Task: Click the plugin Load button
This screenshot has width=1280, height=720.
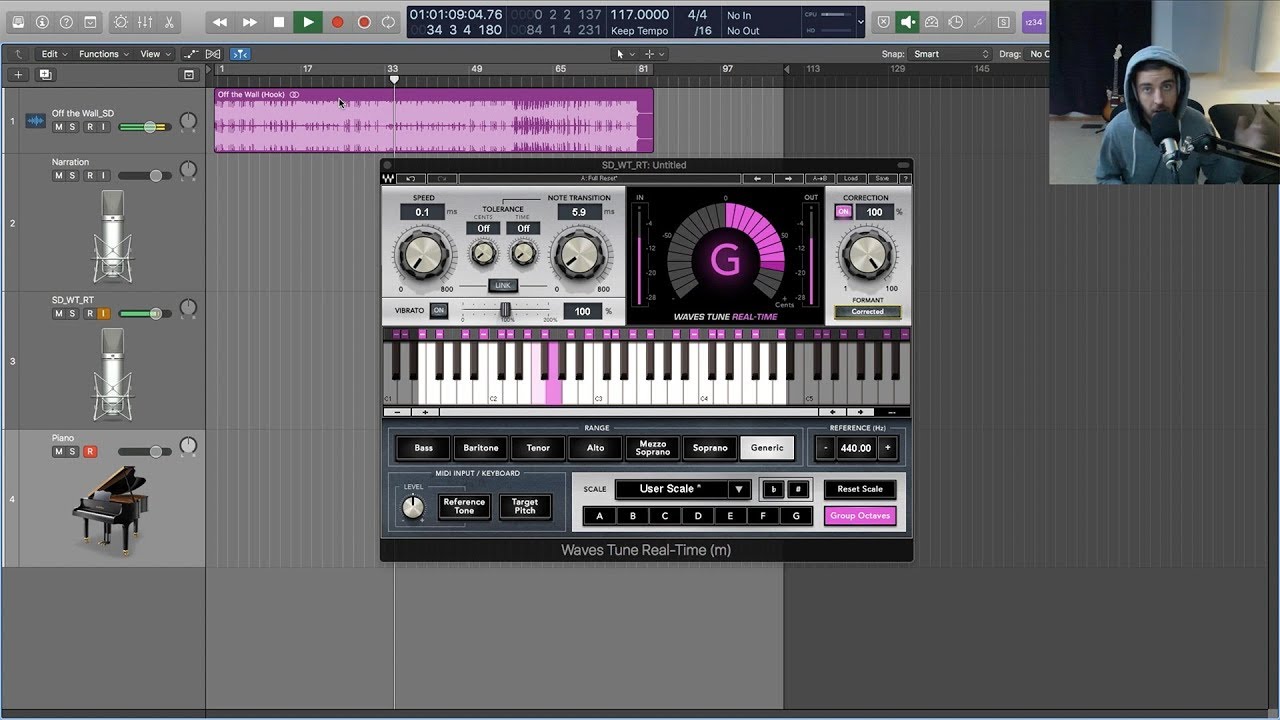Action: (x=850, y=178)
